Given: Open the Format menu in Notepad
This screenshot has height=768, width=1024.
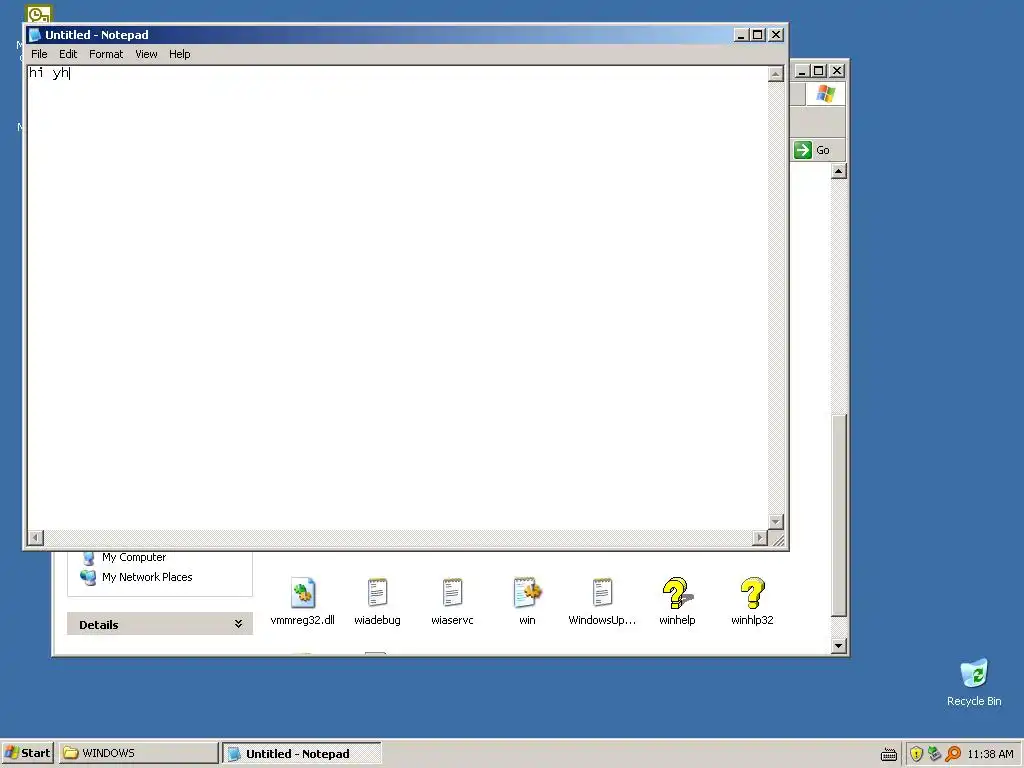Looking at the screenshot, I should [x=106, y=54].
